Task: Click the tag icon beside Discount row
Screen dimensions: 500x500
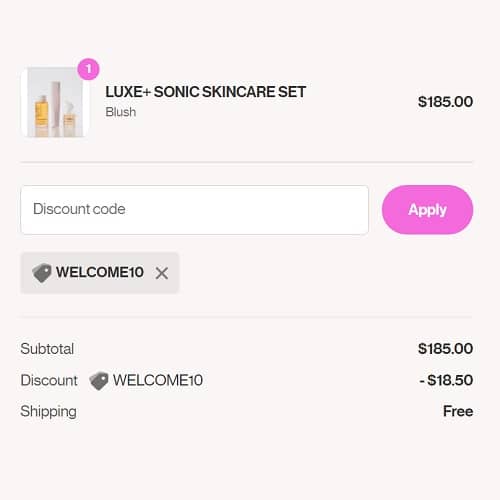Action: tap(99, 381)
